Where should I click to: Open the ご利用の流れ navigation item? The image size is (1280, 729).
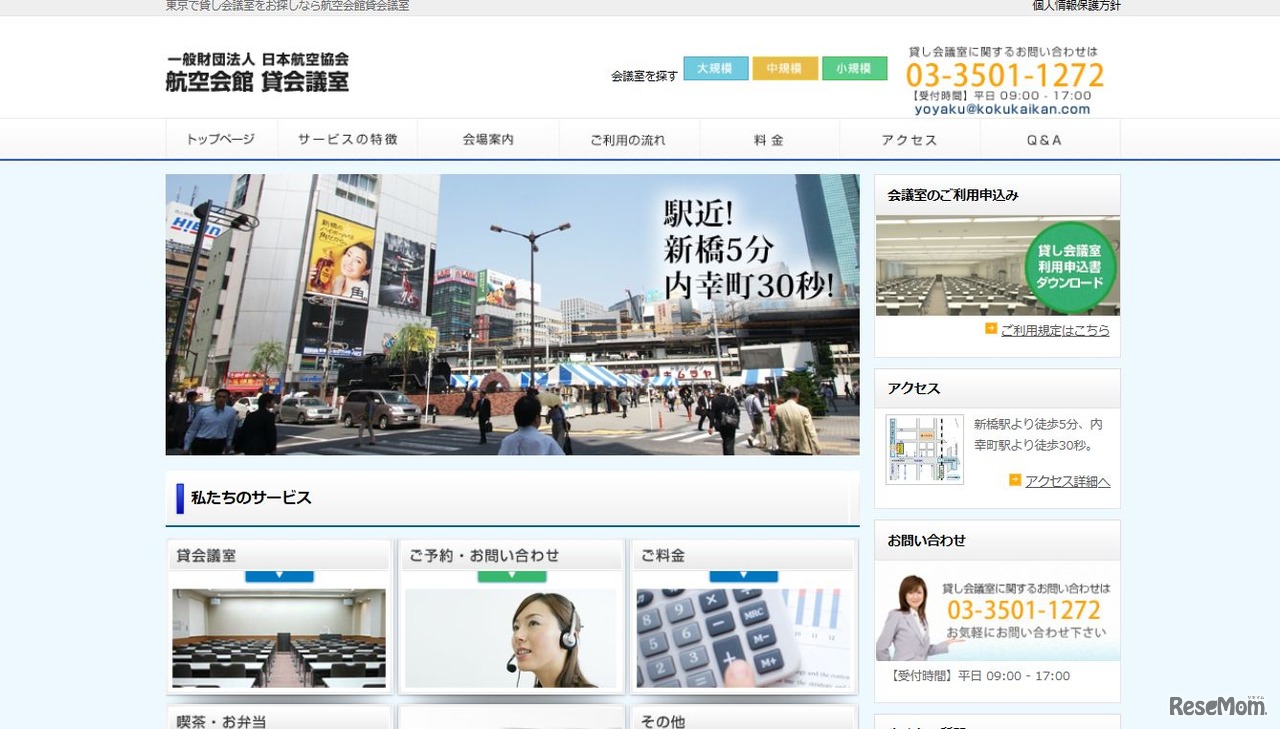[628, 140]
